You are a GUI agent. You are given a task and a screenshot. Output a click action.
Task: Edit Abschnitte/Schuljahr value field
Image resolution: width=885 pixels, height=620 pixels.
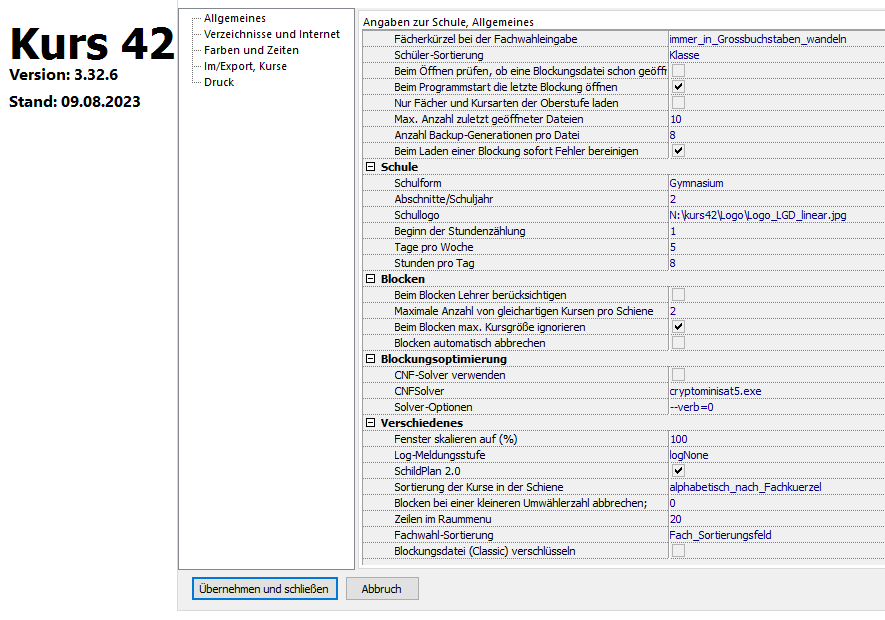coord(777,199)
